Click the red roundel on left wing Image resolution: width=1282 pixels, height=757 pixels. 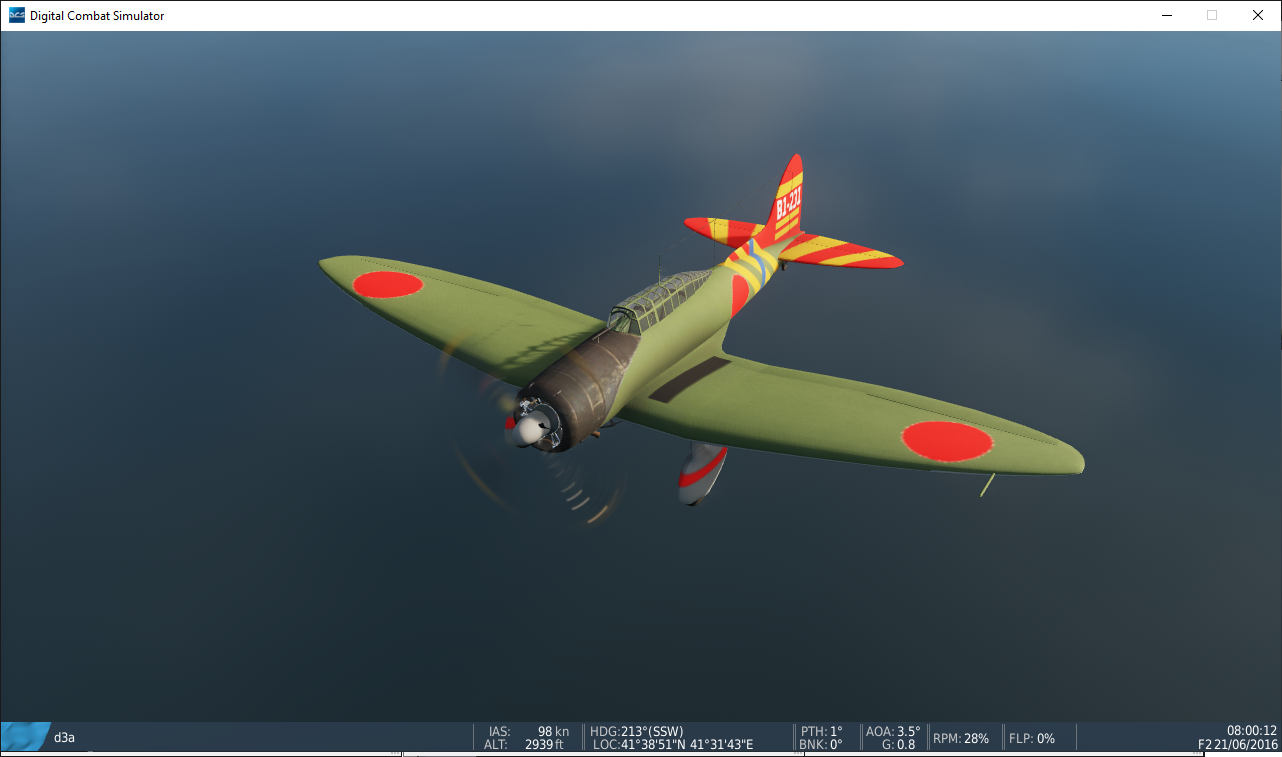pyautogui.click(x=387, y=284)
